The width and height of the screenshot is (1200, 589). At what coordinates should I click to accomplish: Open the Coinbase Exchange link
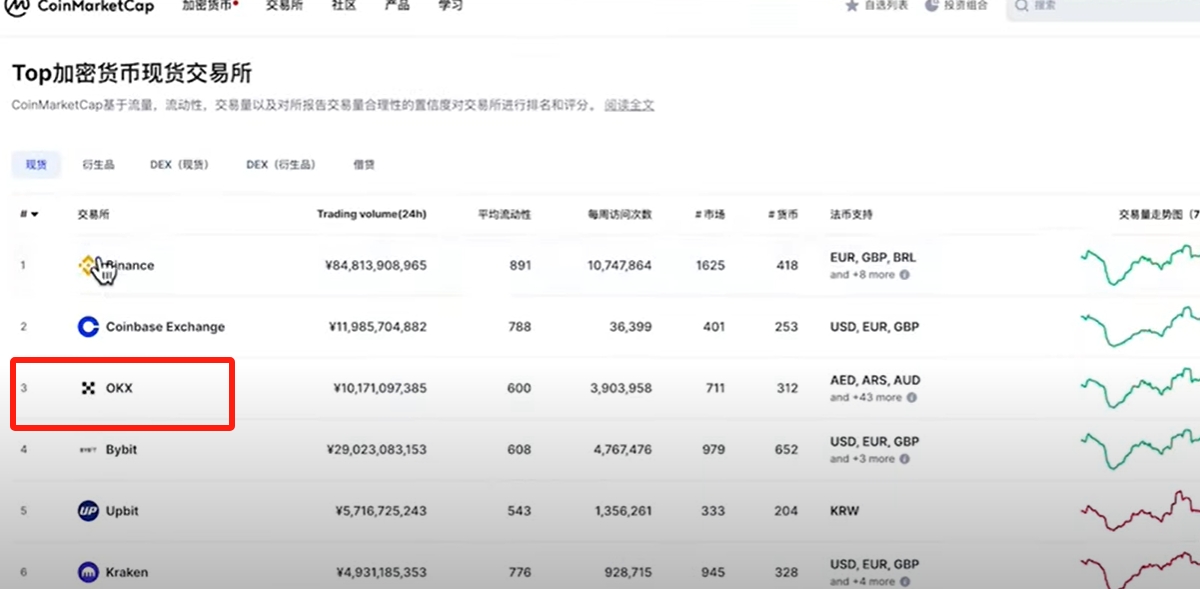(165, 327)
